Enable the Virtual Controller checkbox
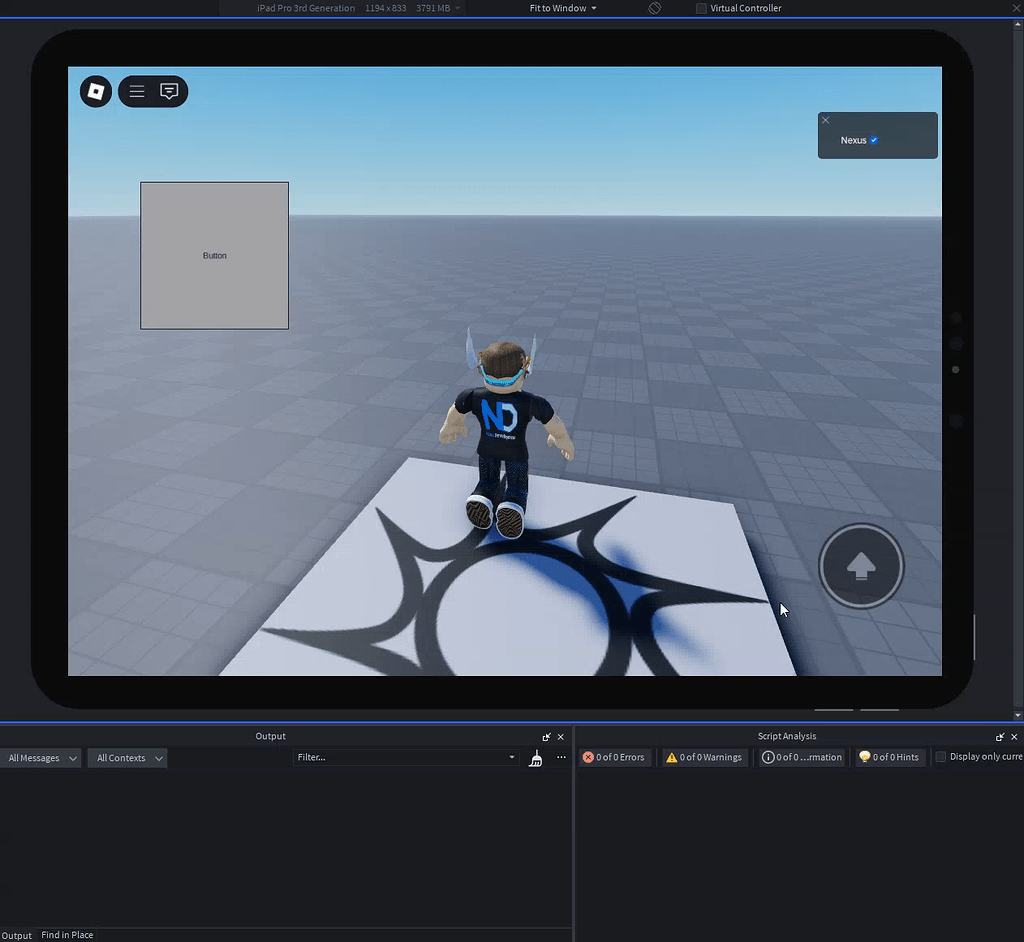 (700, 8)
